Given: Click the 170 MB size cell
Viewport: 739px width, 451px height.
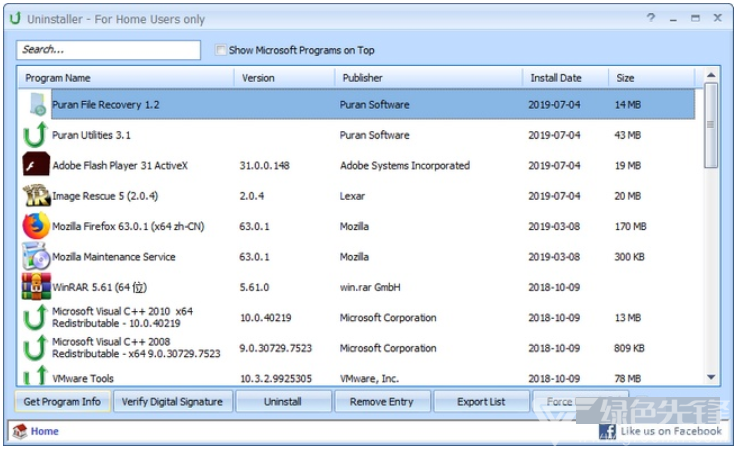Looking at the screenshot, I should pyautogui.click(x=630, y=226).
